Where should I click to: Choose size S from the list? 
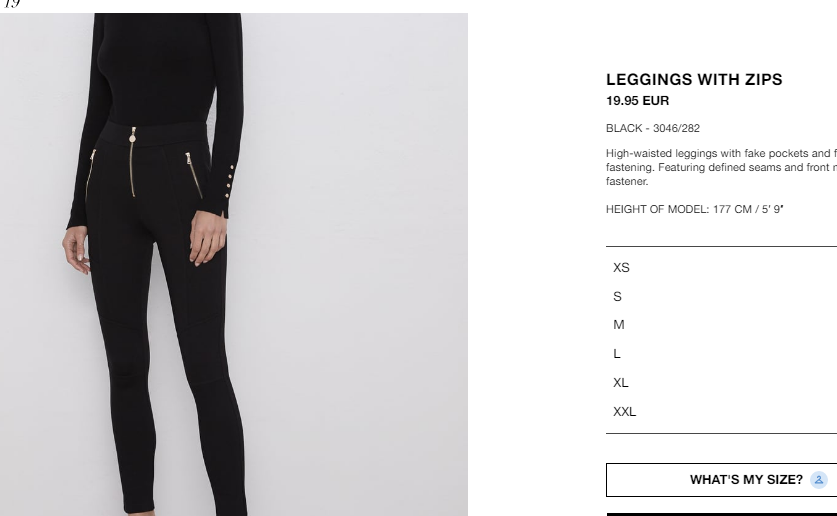point(721,297)
